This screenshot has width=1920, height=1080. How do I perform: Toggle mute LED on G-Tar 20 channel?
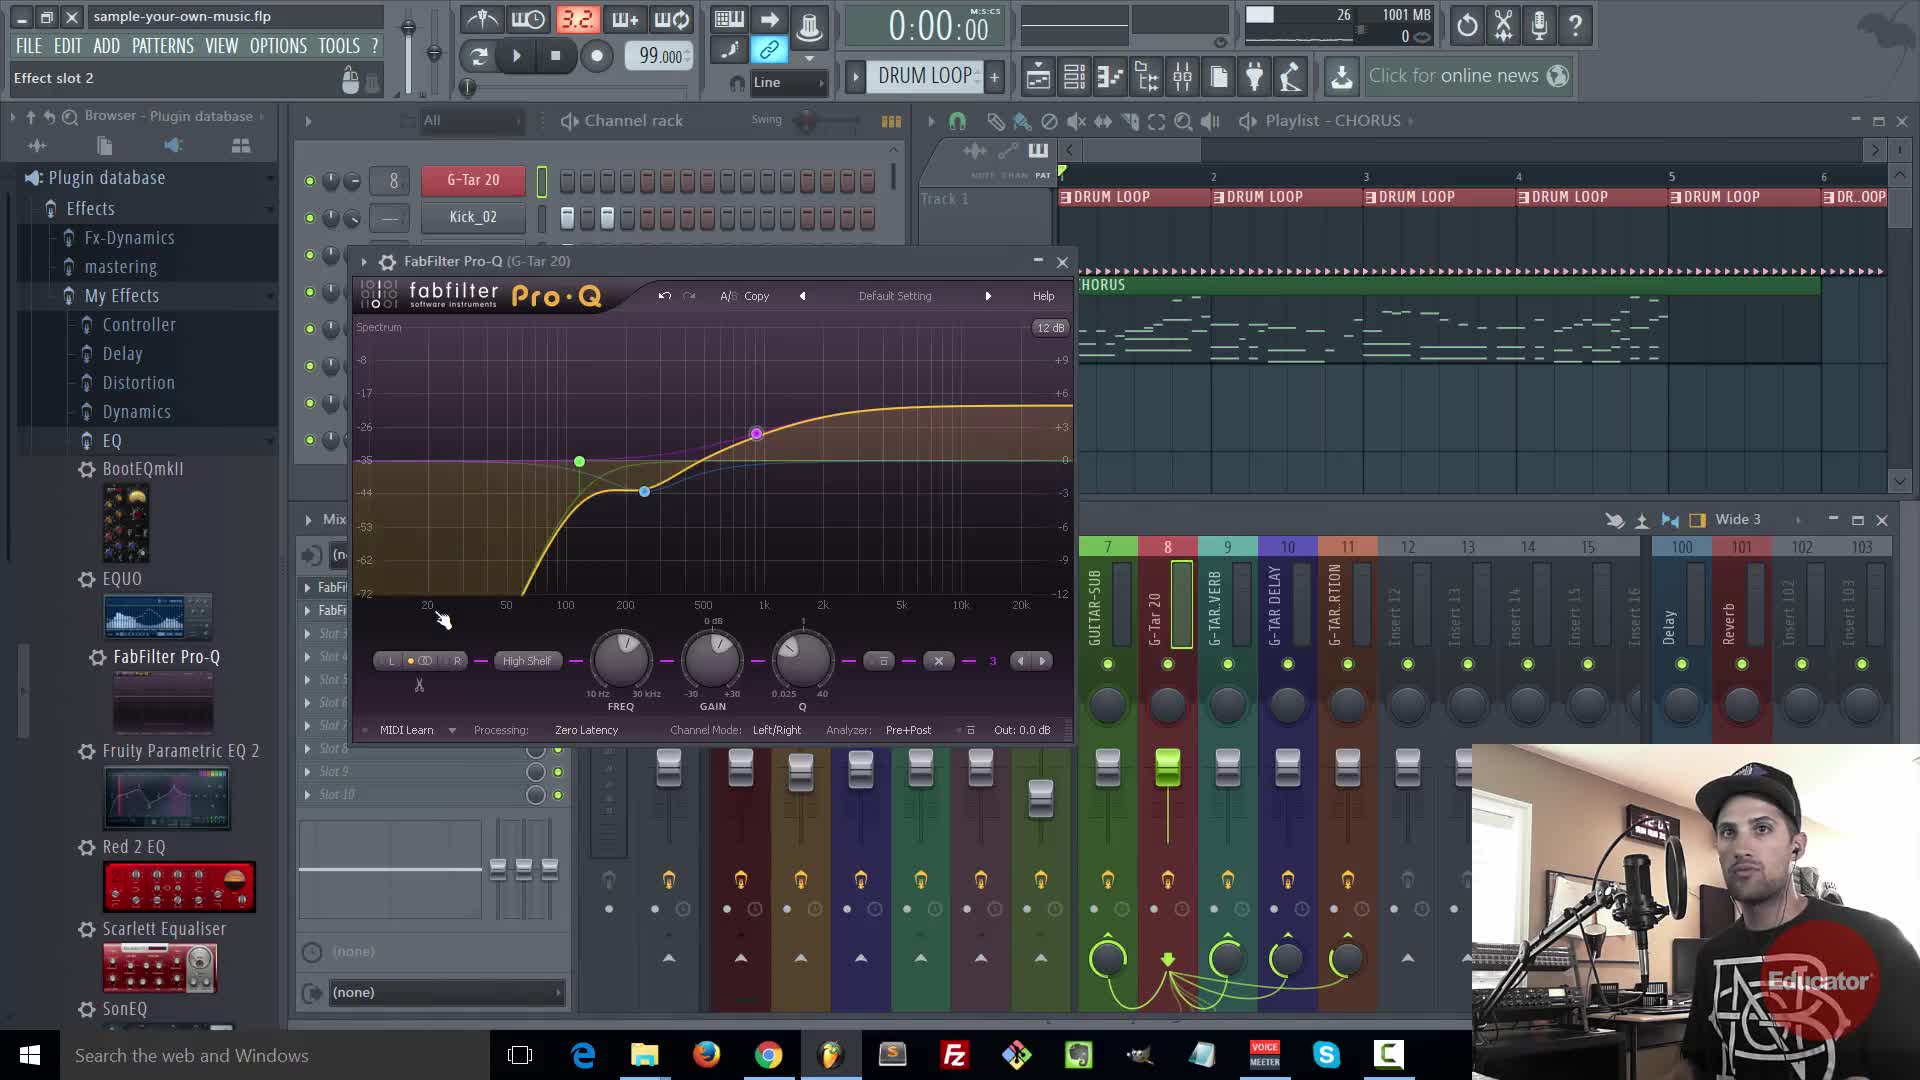point(310,181)
